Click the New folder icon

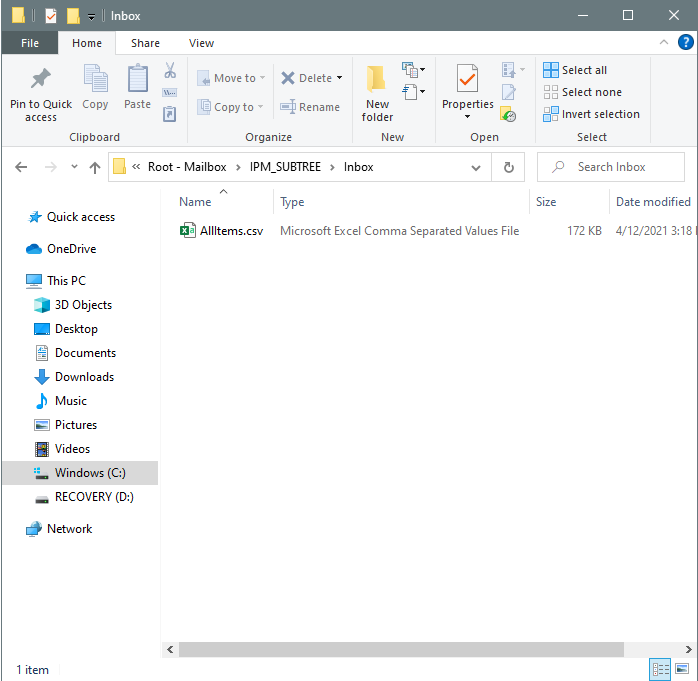377,78
